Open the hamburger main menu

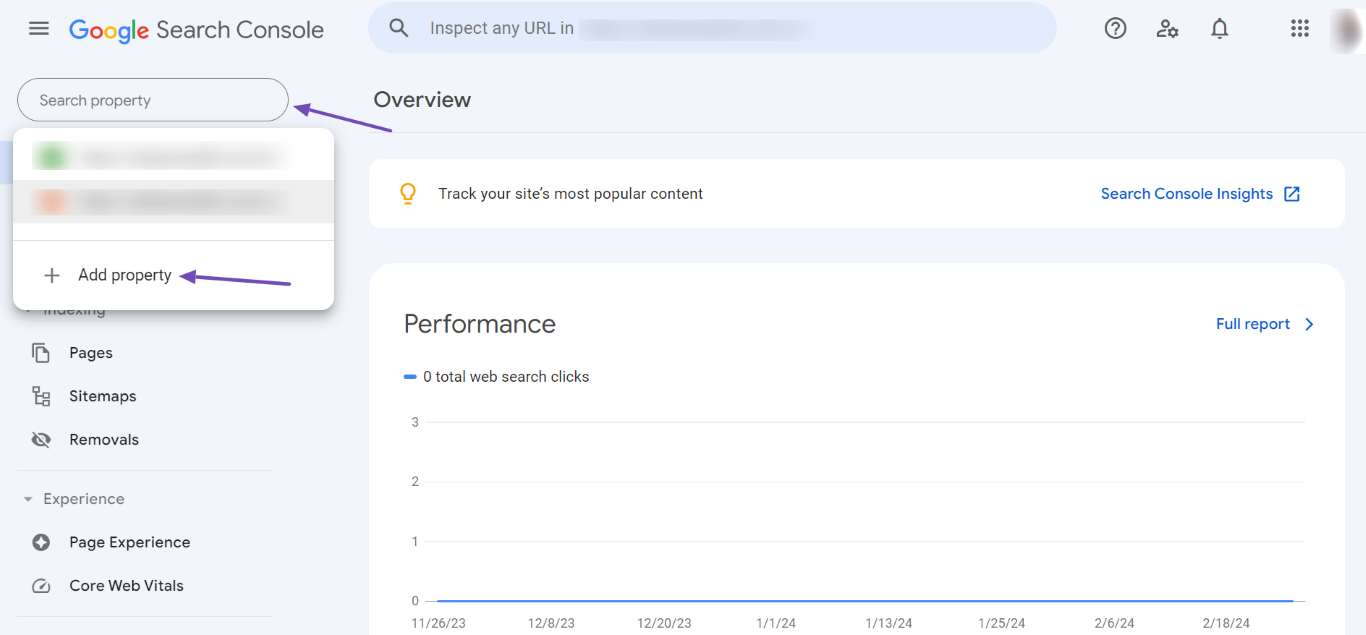(39, 29)
